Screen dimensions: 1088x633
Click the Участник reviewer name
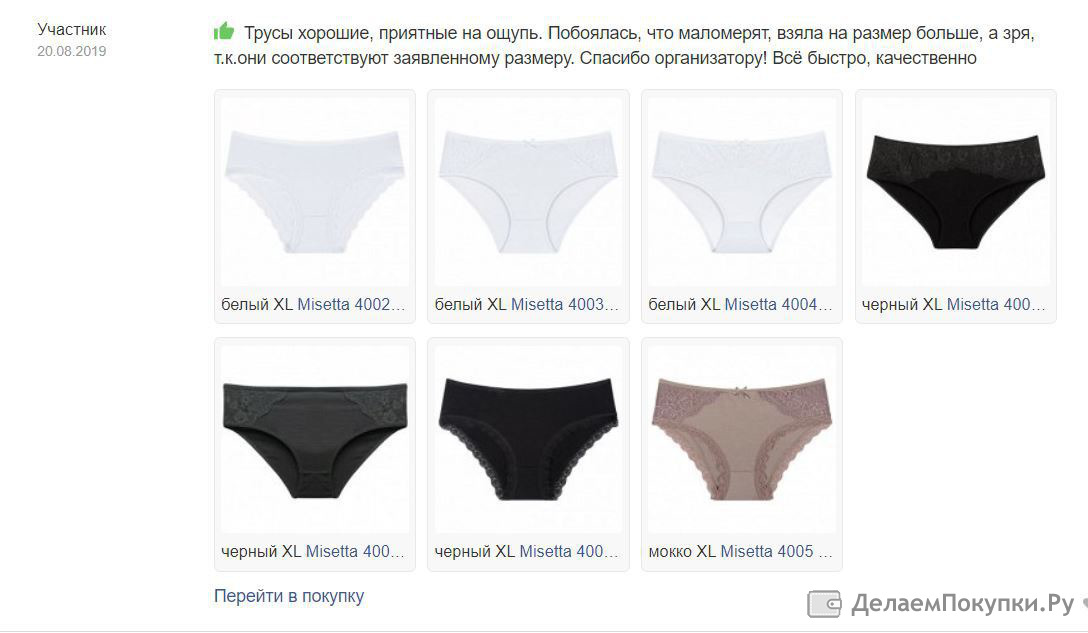[x=71, y=29]
